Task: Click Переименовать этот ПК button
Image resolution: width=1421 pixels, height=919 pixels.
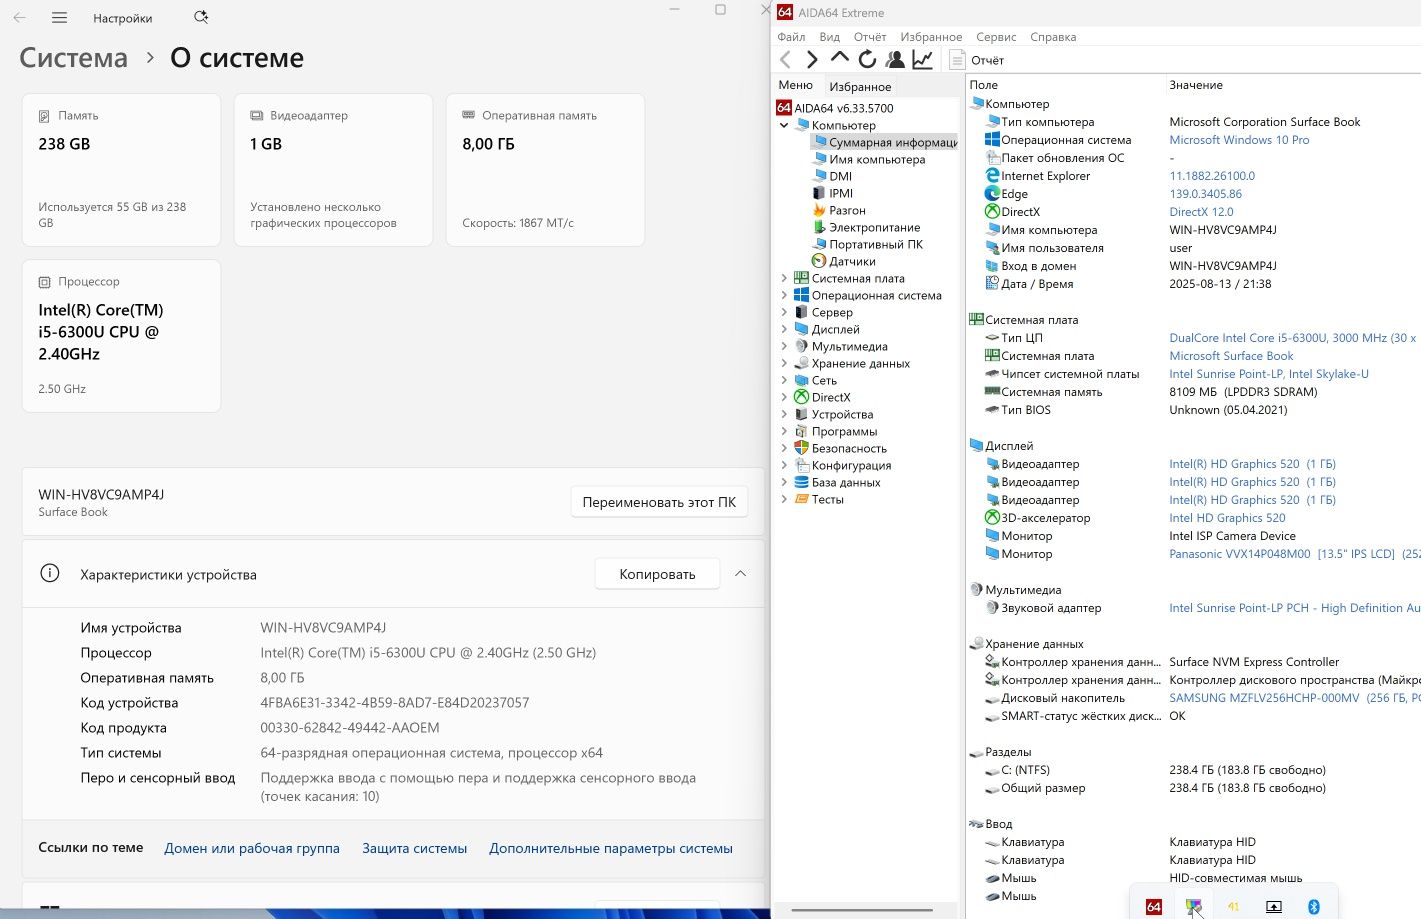Action: coord(659,502)
